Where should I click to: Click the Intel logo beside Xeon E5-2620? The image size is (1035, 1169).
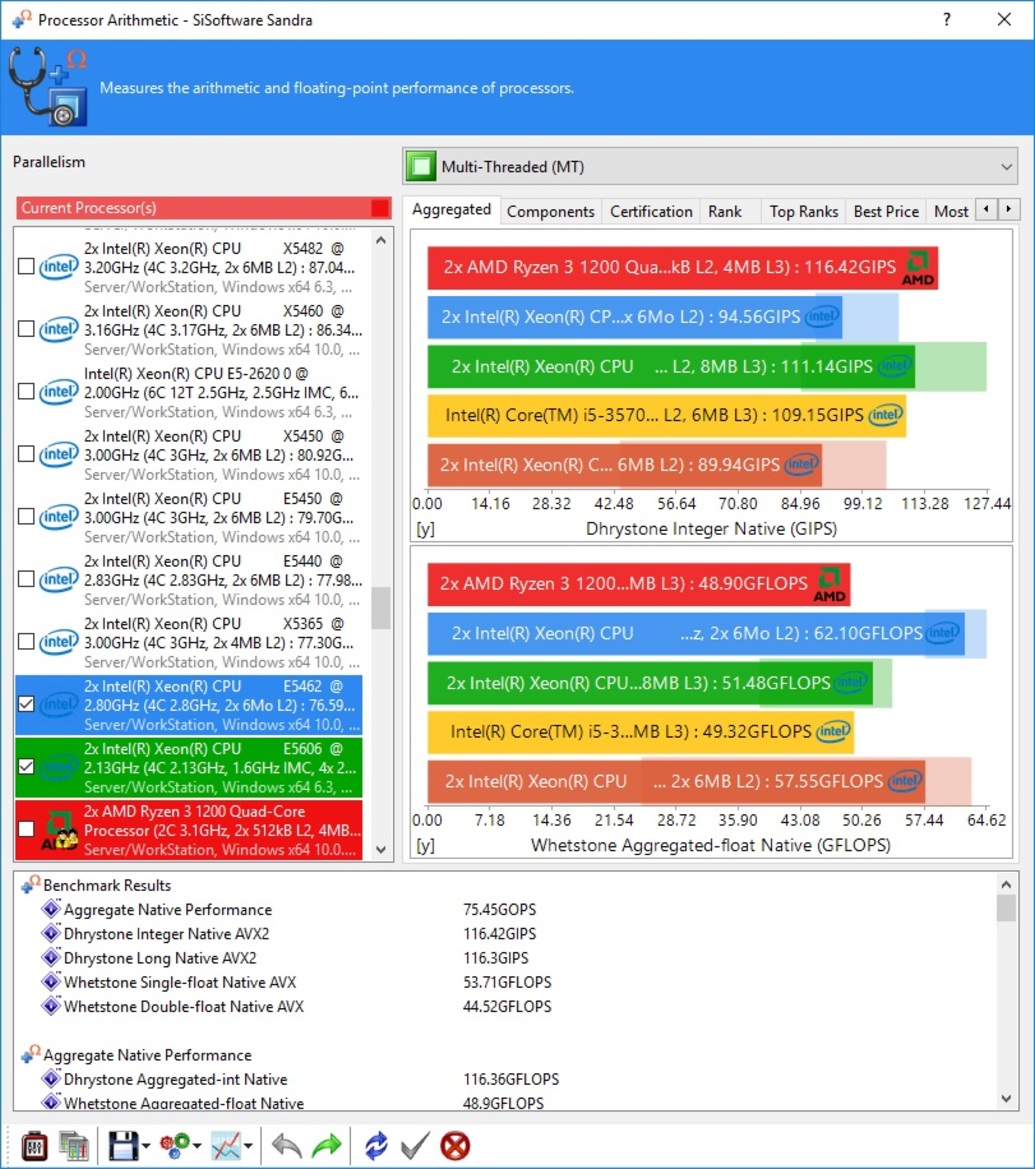pos(58,392)
